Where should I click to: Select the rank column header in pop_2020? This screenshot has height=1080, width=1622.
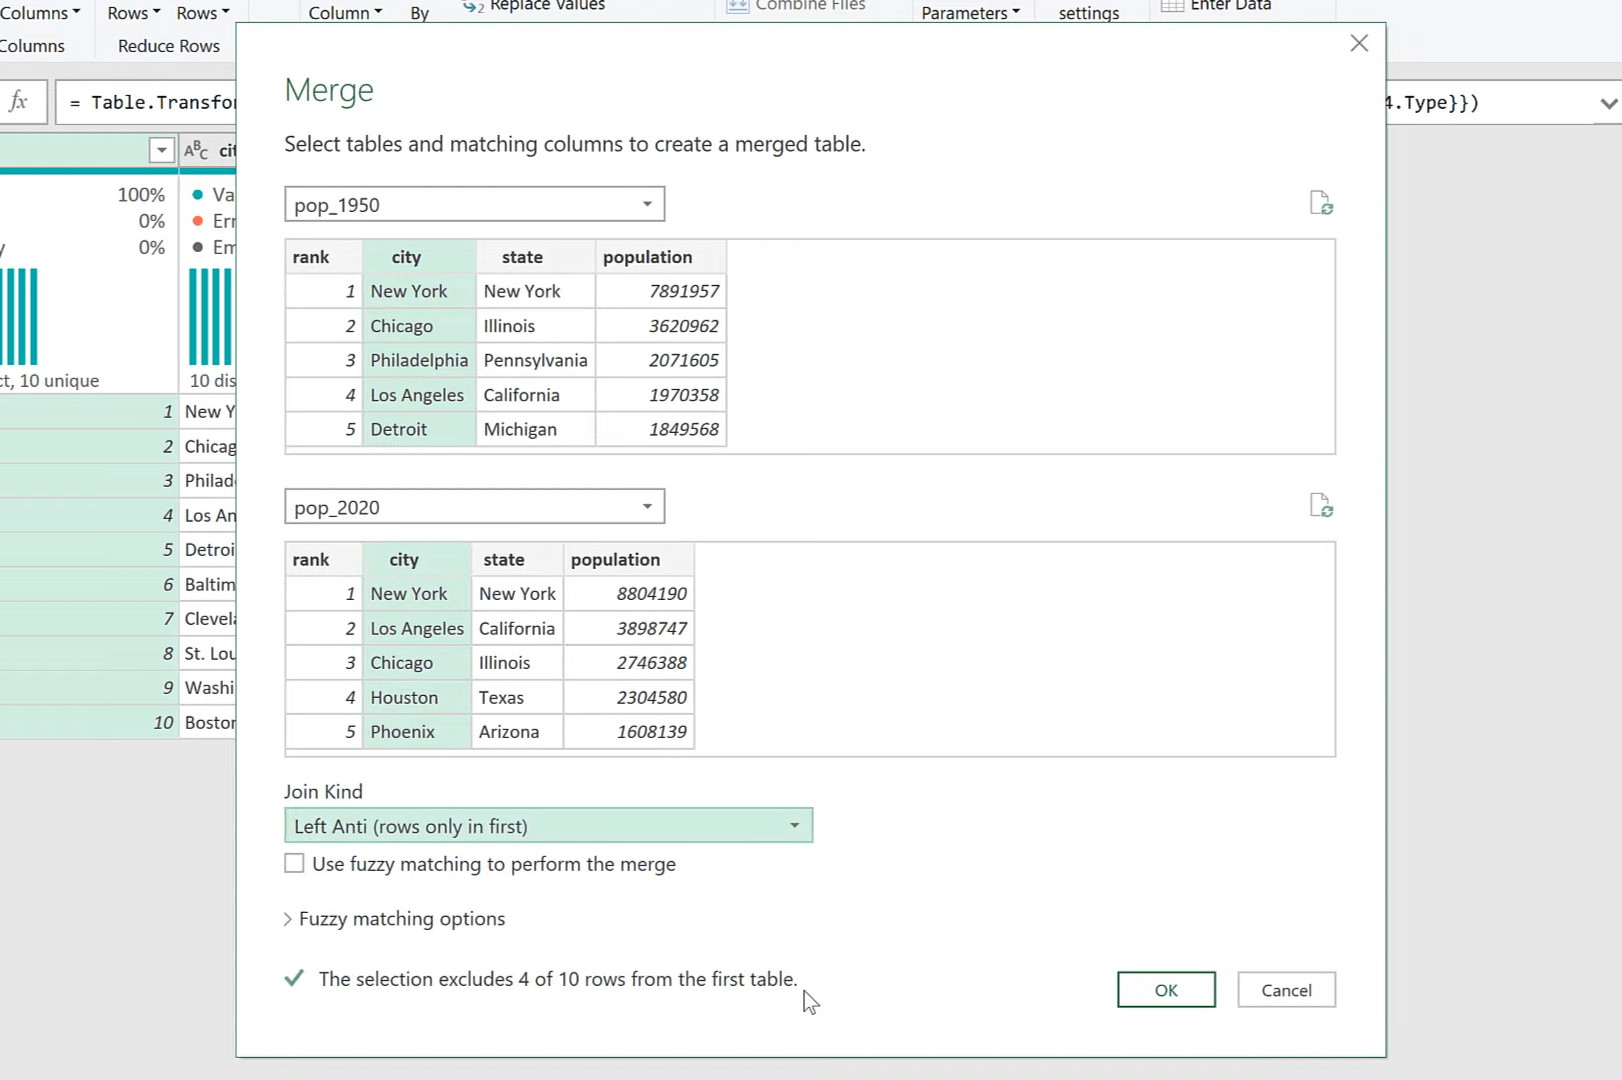(x=323, y=560)
